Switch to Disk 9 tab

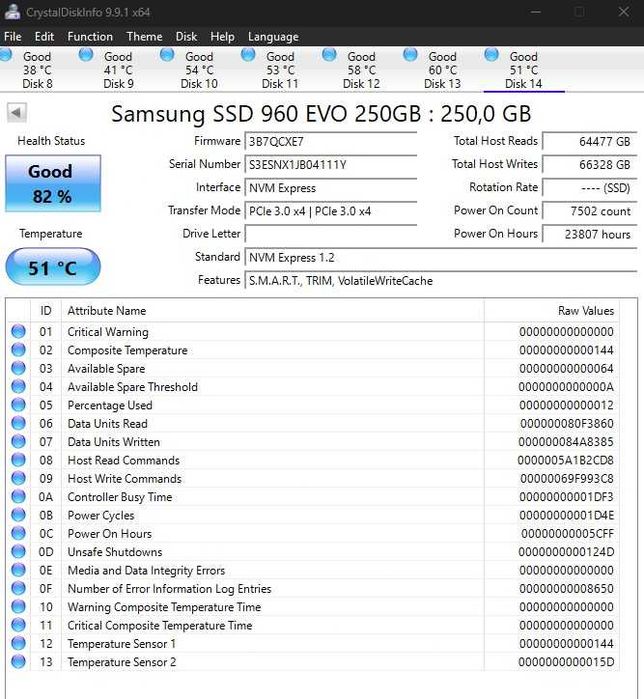[118, 70]
